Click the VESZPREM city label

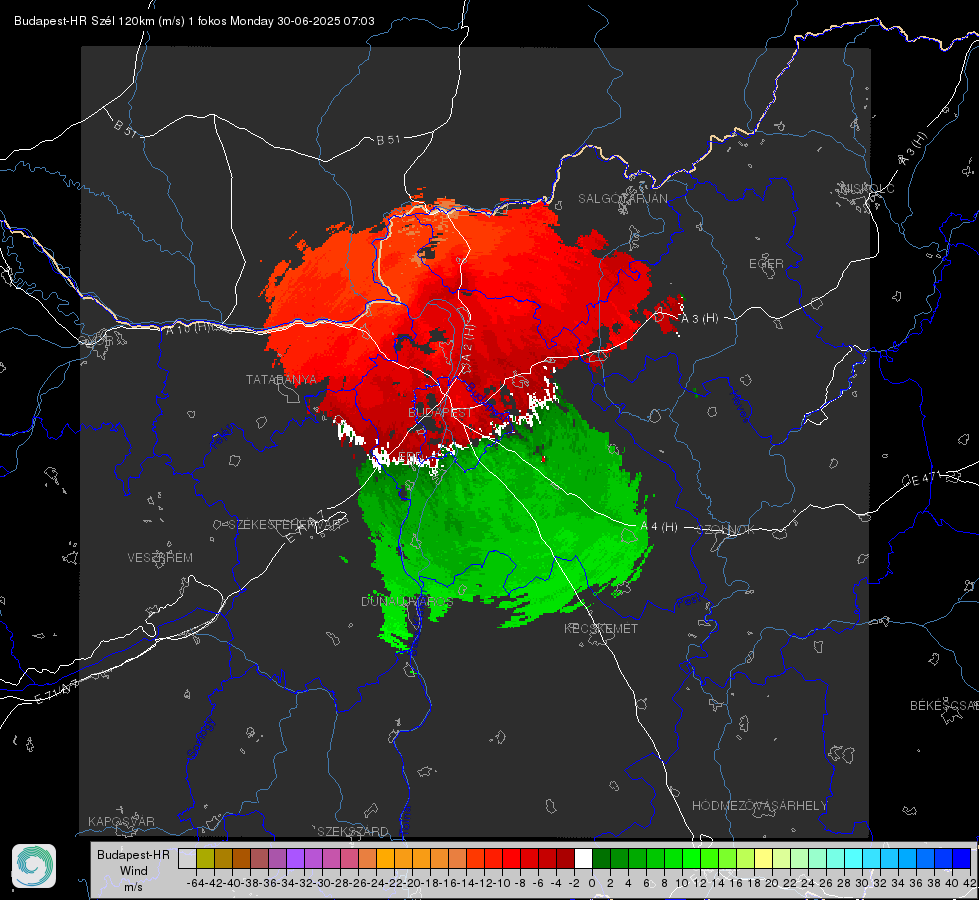[160, 558]
